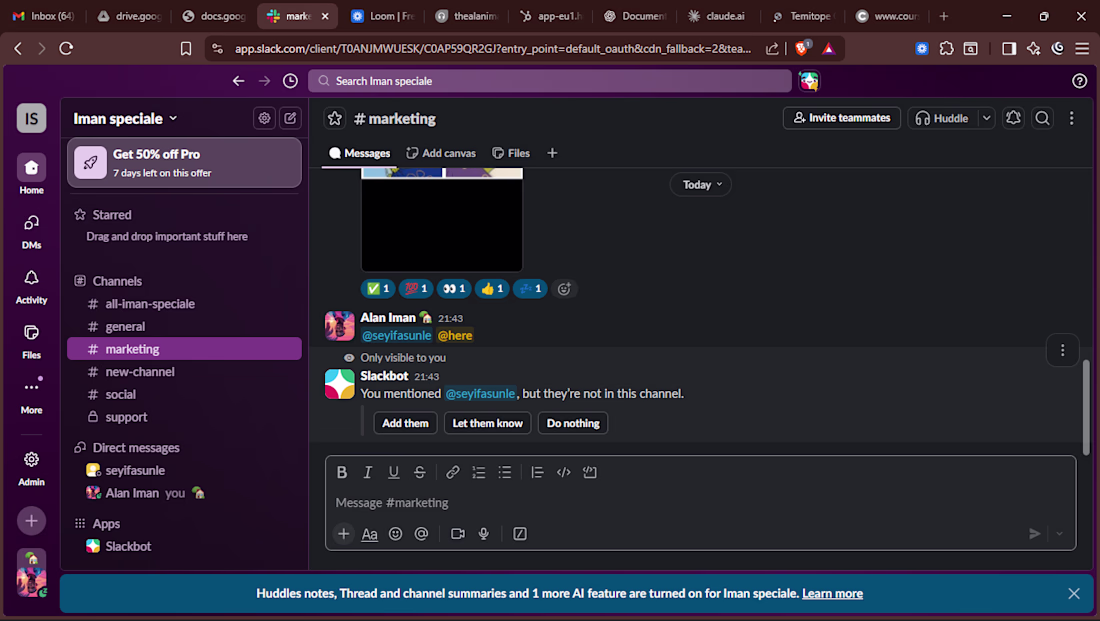
Task: Go to Home in the Slack sidebar
Action: coord(32,174)
